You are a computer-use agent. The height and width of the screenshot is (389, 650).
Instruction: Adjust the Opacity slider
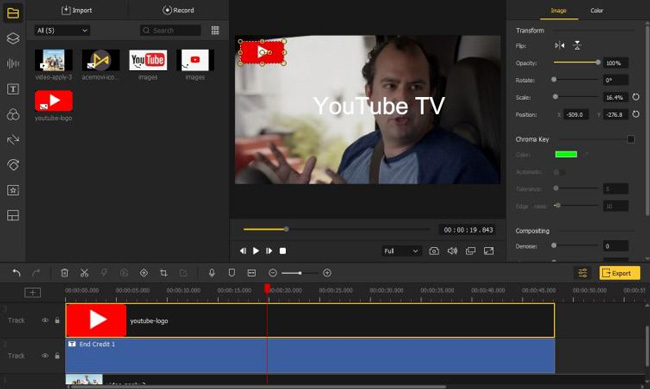coord(577,62)
